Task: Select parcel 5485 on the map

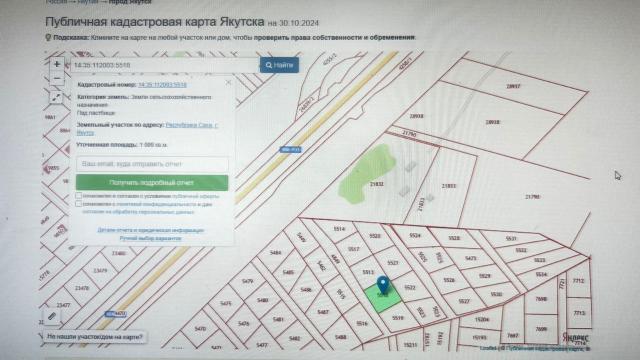Action: (x=288, y=272)
